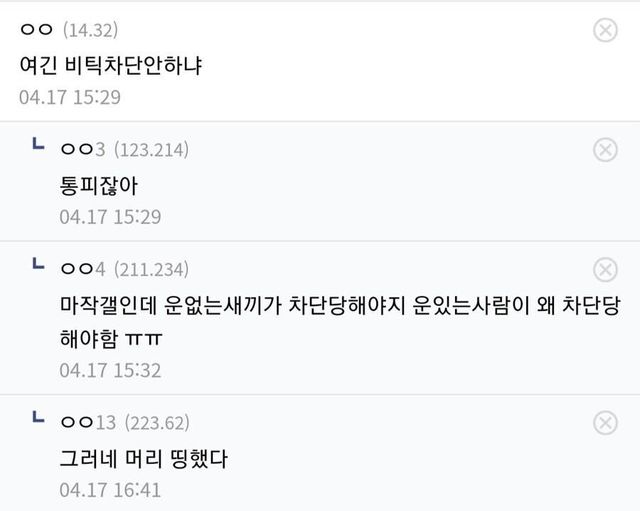This screenshot has height=511, width=640.
Task: Click the top commenter nickname ㅇㅇ
Action: (37, 31)
